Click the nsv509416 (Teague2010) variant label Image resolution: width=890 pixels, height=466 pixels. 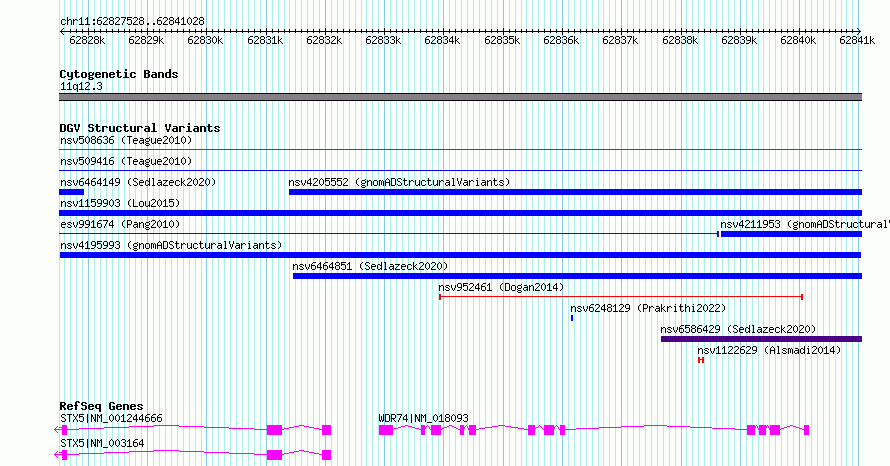[126, 161]
